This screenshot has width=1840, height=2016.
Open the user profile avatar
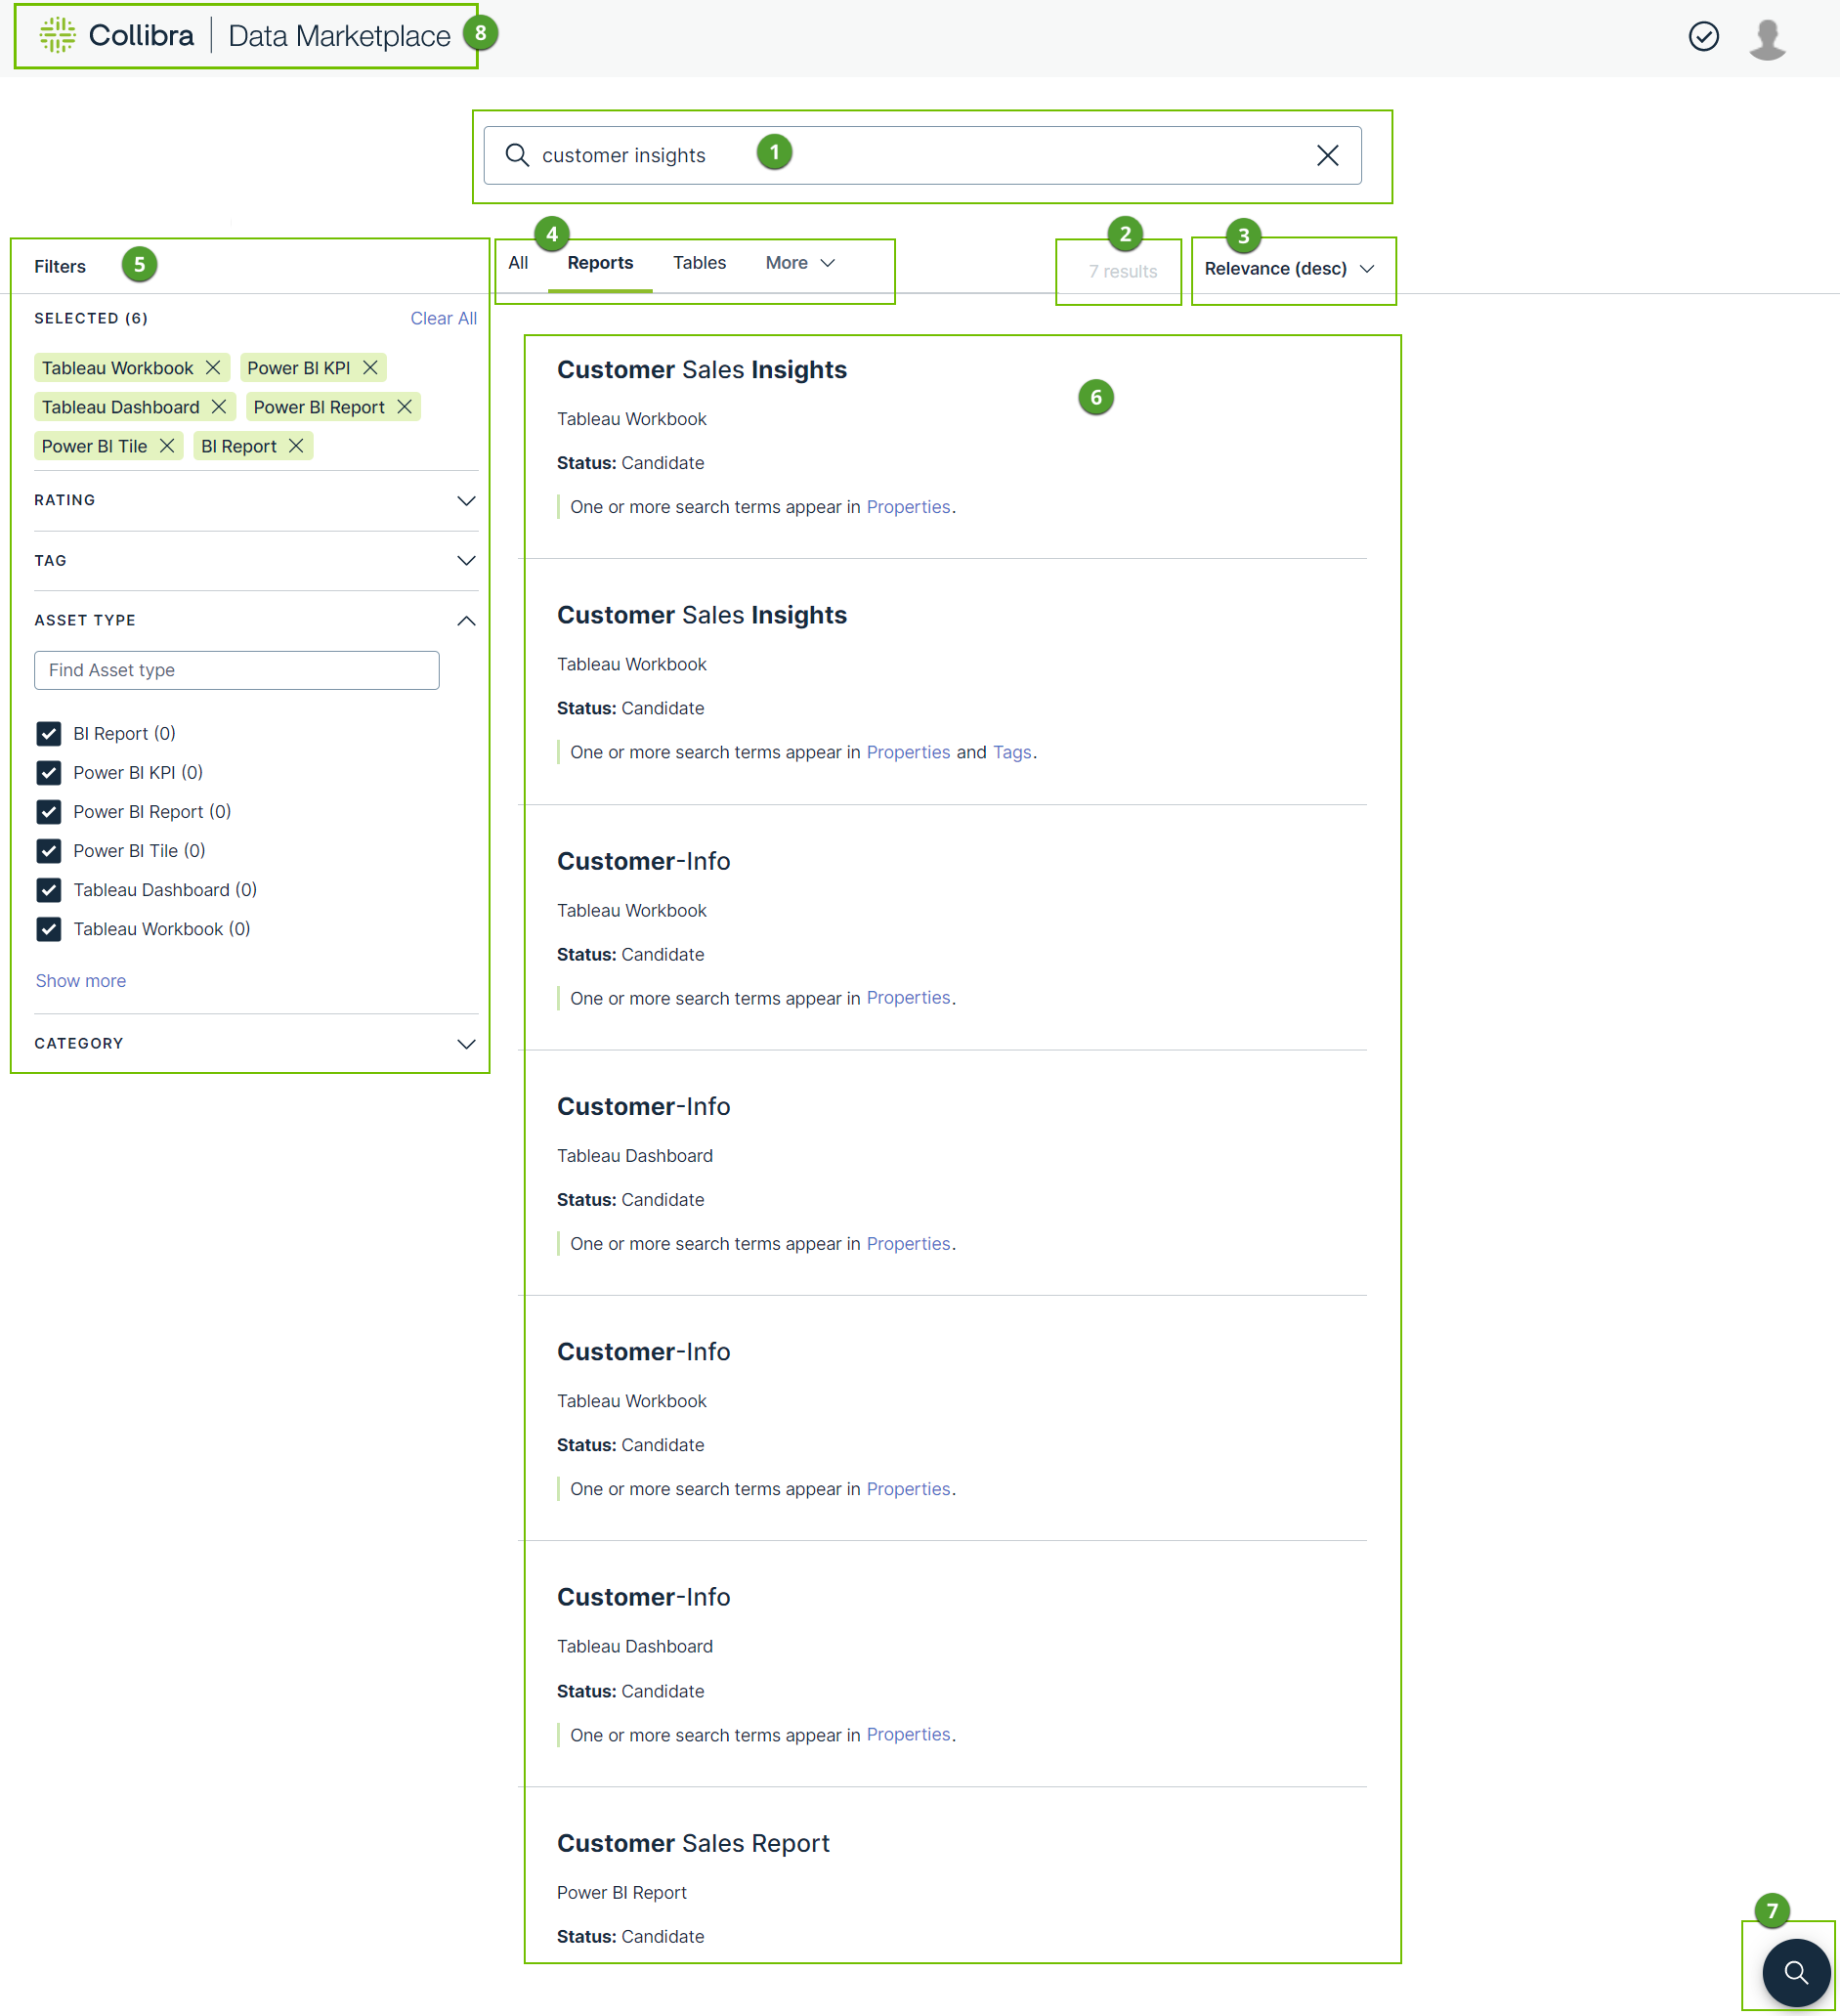click(x=1767, y=39)
